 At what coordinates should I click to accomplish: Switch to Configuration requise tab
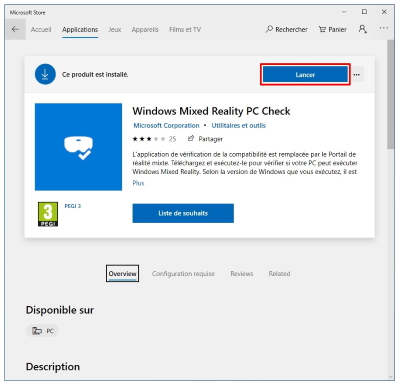[x=183, y=274]
